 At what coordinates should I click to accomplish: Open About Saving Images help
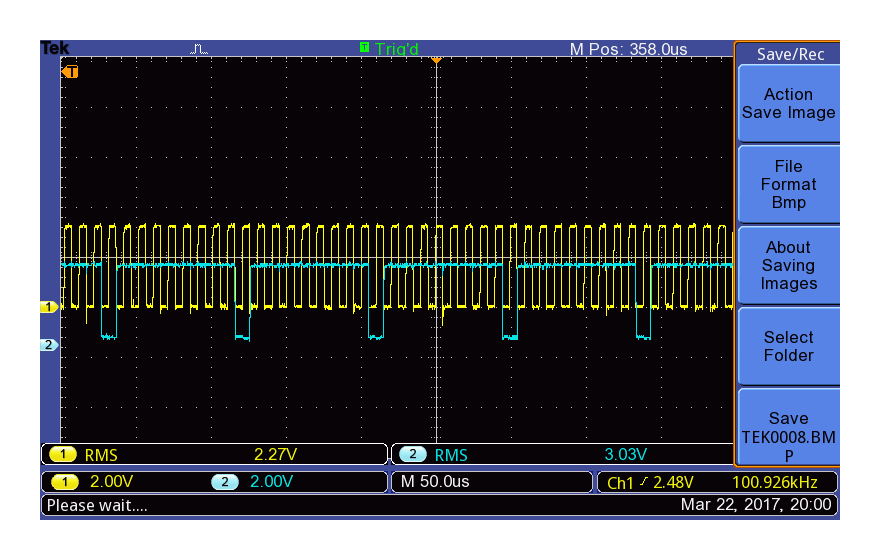[x=789, y=265]
